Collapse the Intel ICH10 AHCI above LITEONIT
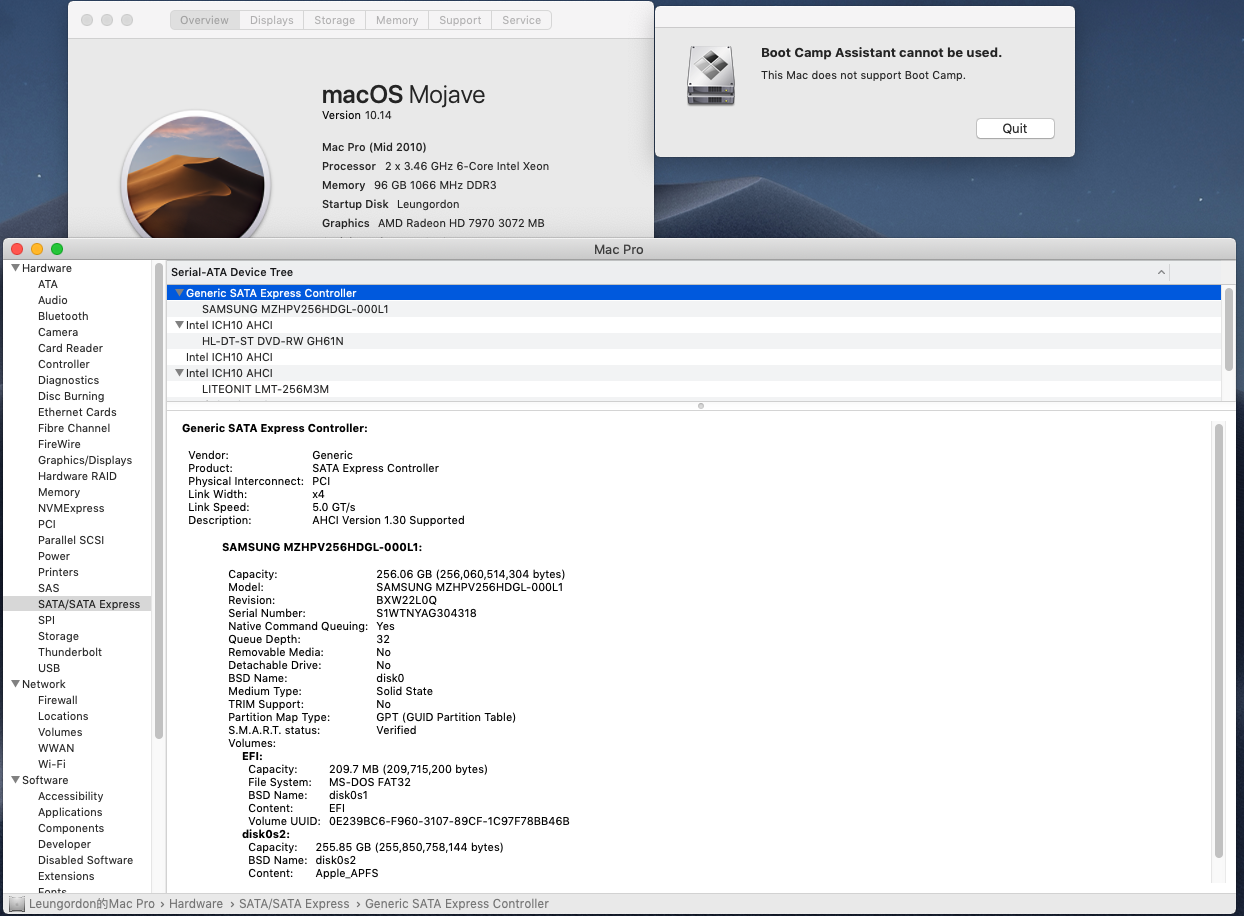The width and height of the screenshot is (1244, 916). [x=179, y=373]
